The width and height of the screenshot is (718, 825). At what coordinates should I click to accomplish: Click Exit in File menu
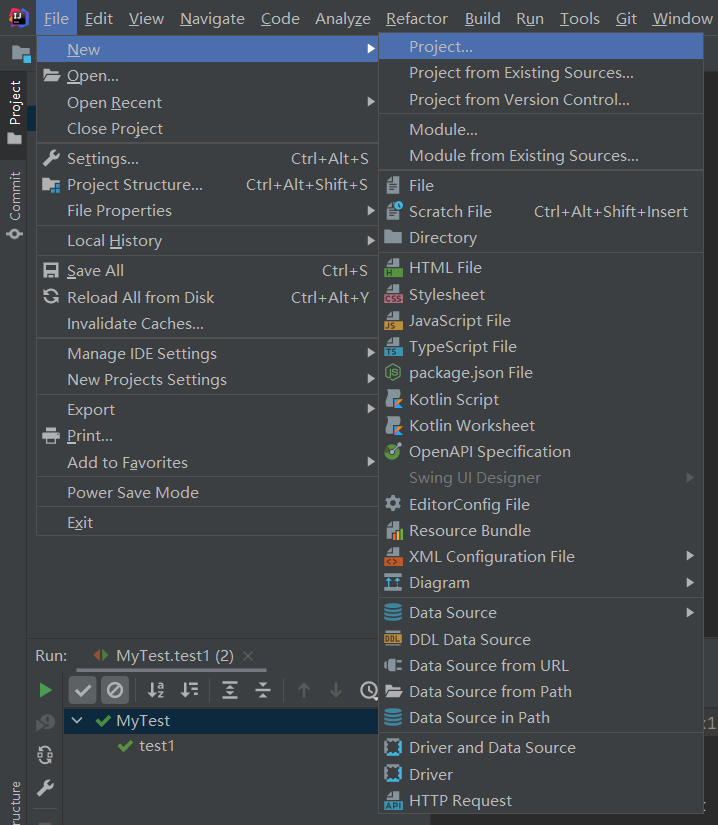point(207,522)
